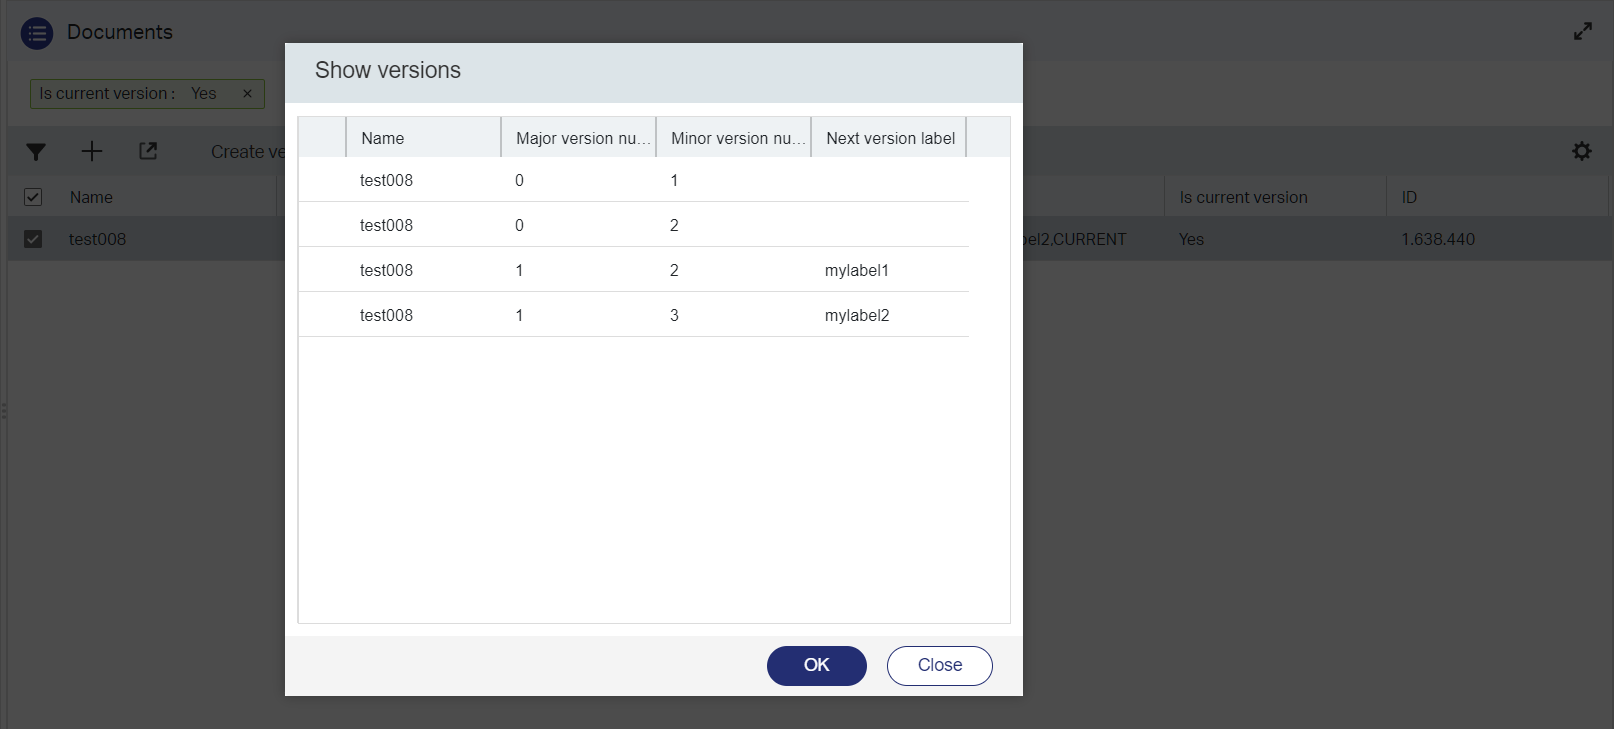Click the Minor version number column header

pyautogui.click(x=732, y=138)
